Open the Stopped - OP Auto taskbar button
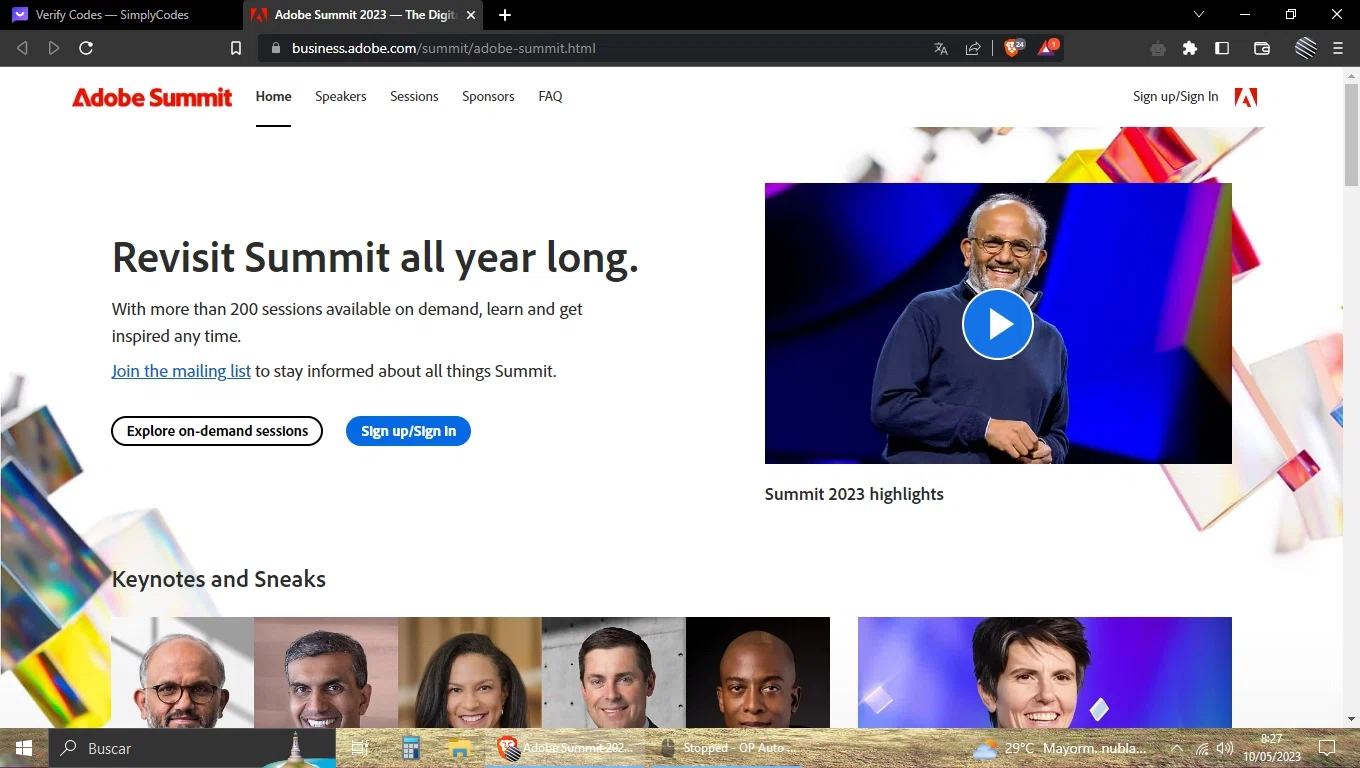The image size is (1360, 768). (729, 748)
